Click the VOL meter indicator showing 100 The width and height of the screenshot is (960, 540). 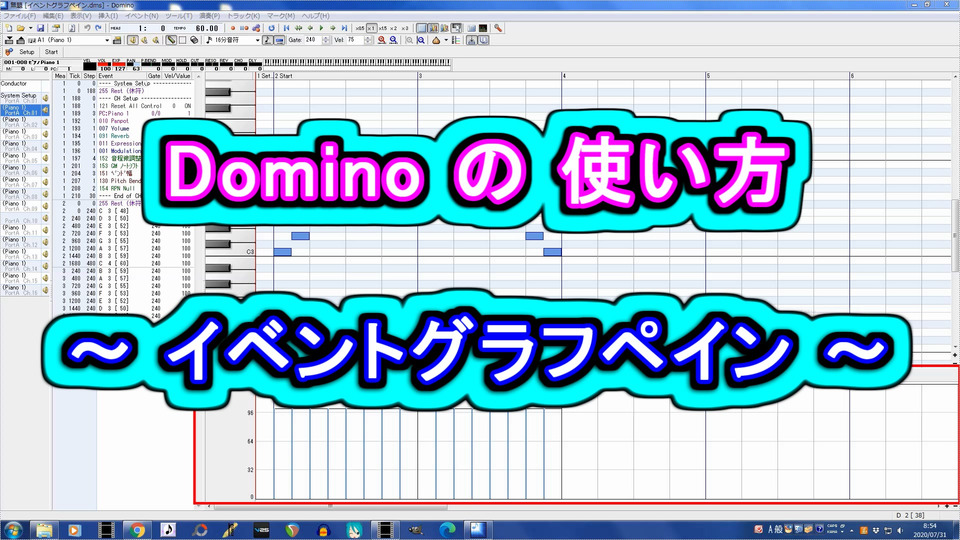point(103,66)
